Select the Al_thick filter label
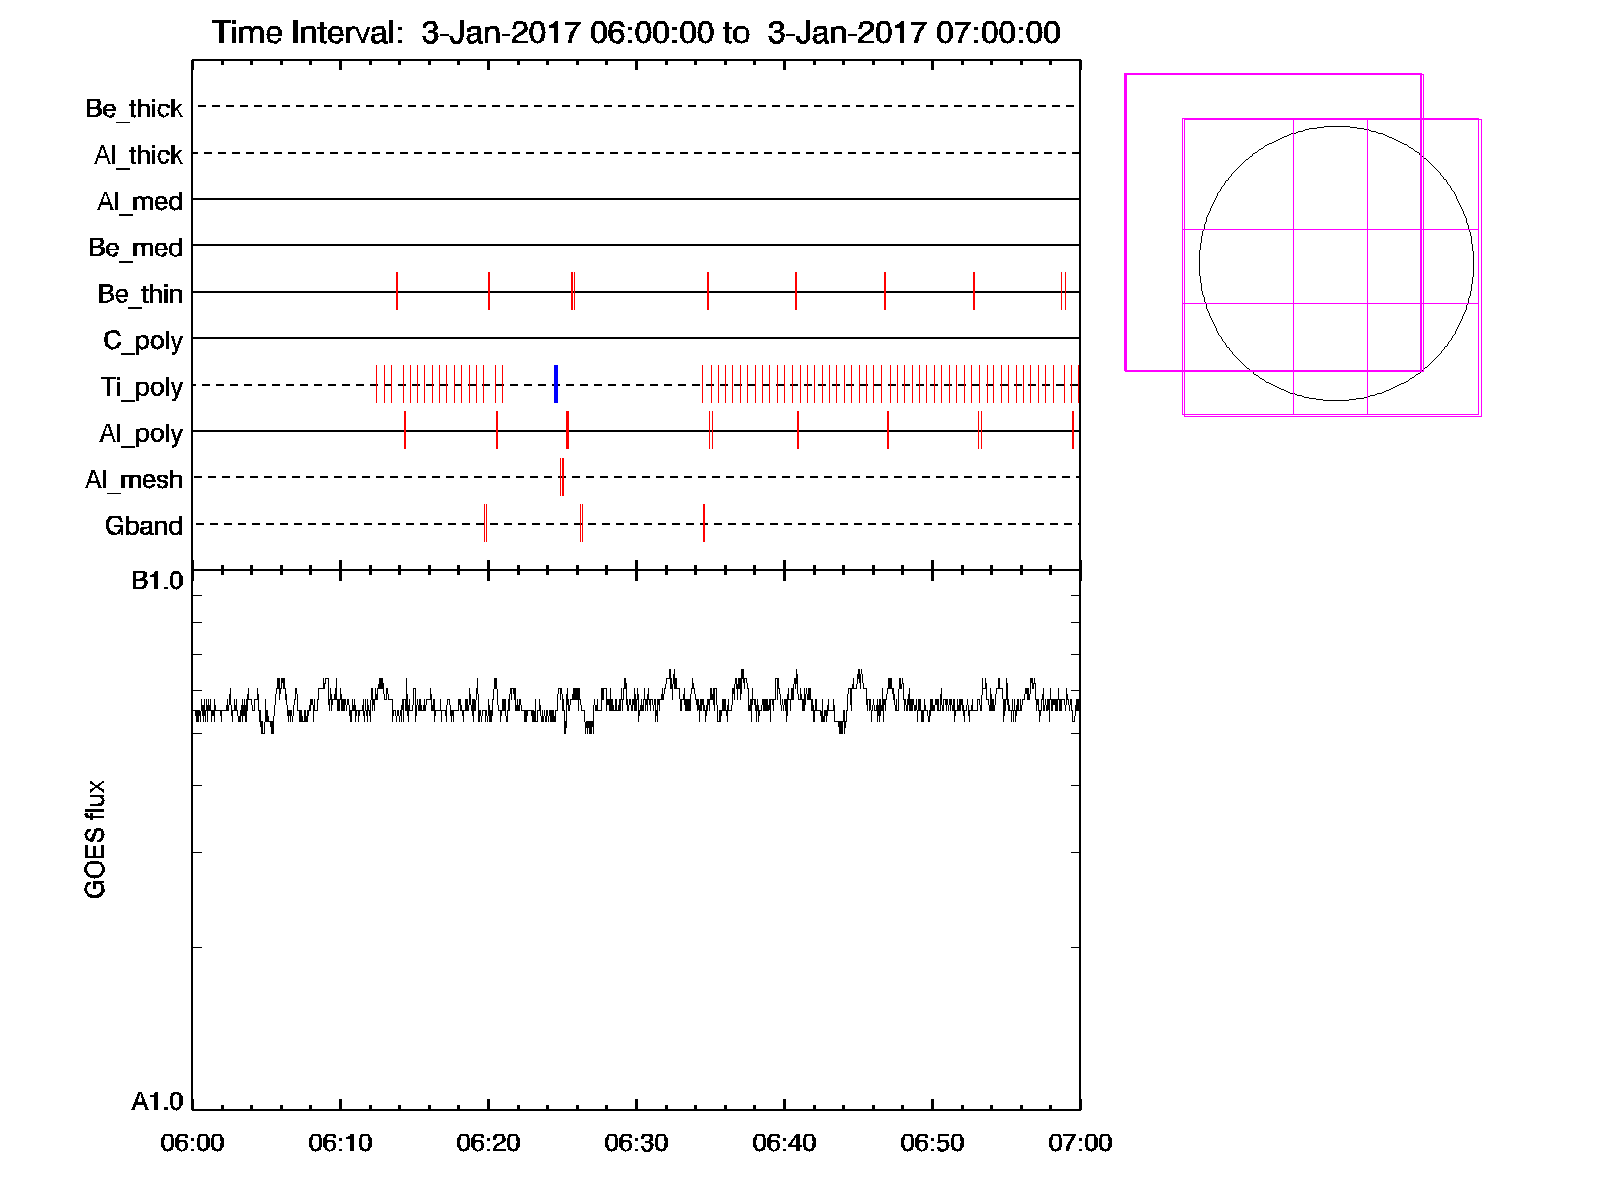Viewport: 1600px width, 1200px height. tap(138, 155)
